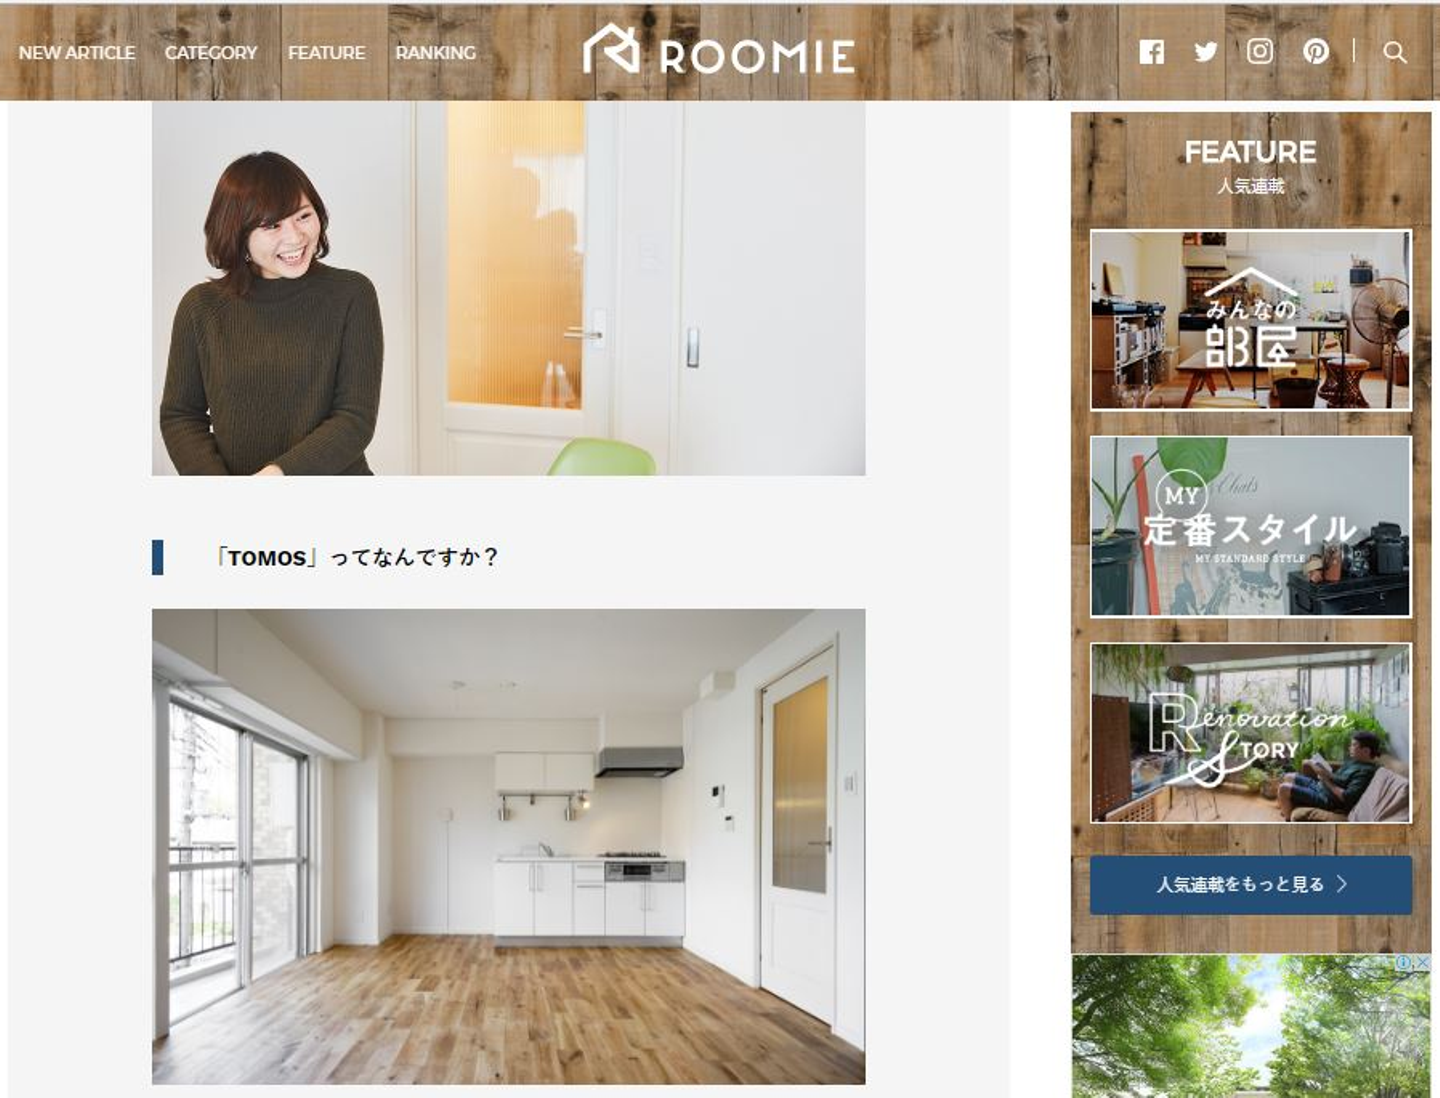Open the Twitter bird icon
The image size is (1440, 1098).
click(x=1206, y=52)
